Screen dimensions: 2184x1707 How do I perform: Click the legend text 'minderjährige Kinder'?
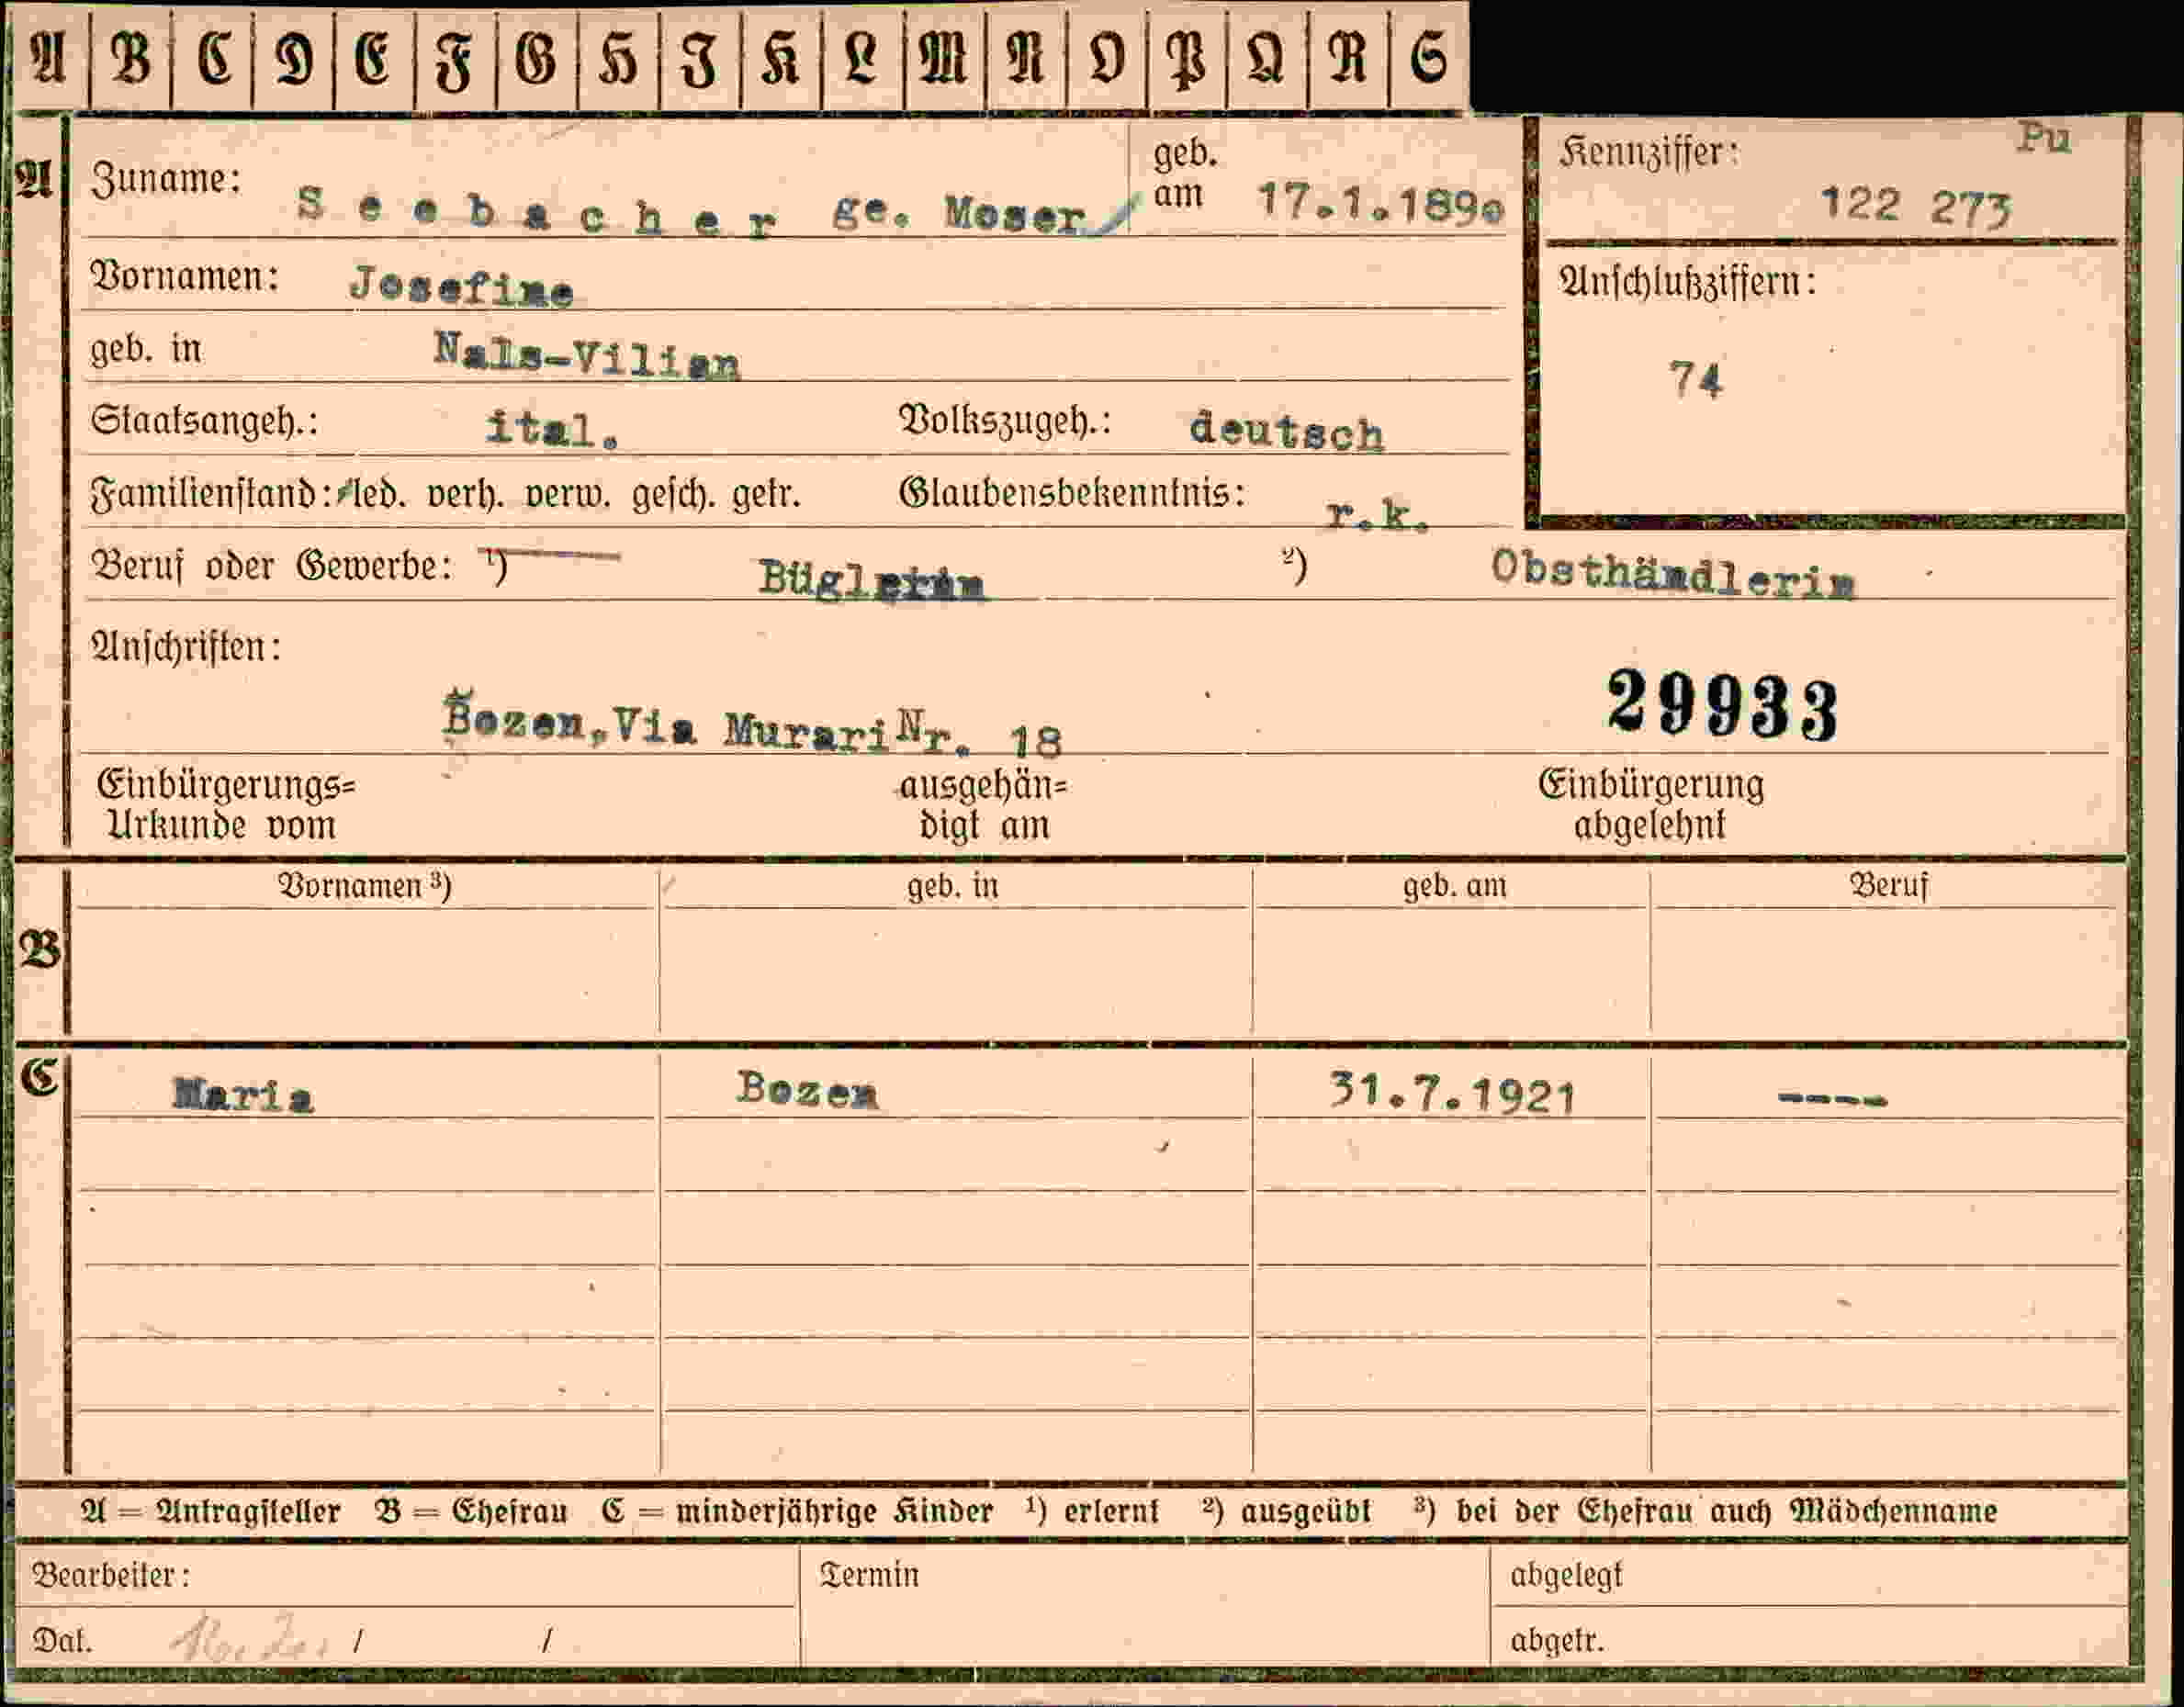834,1511
